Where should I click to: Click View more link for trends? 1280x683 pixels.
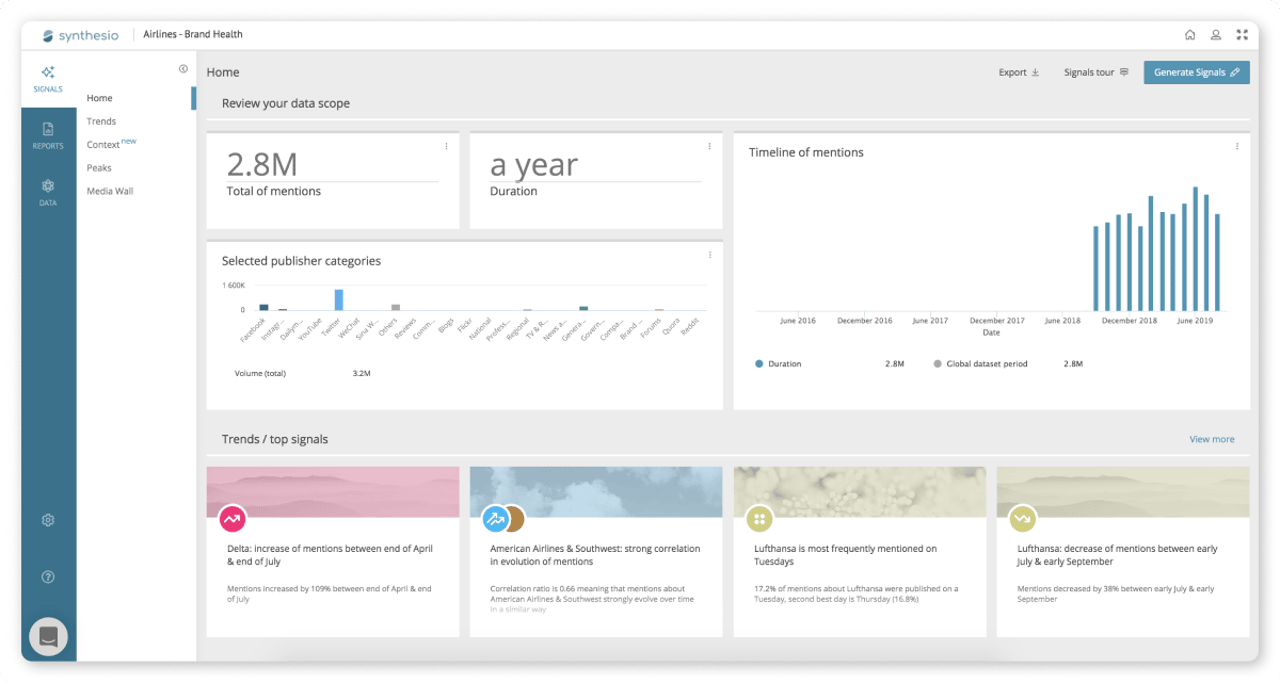click(1212, 439)
